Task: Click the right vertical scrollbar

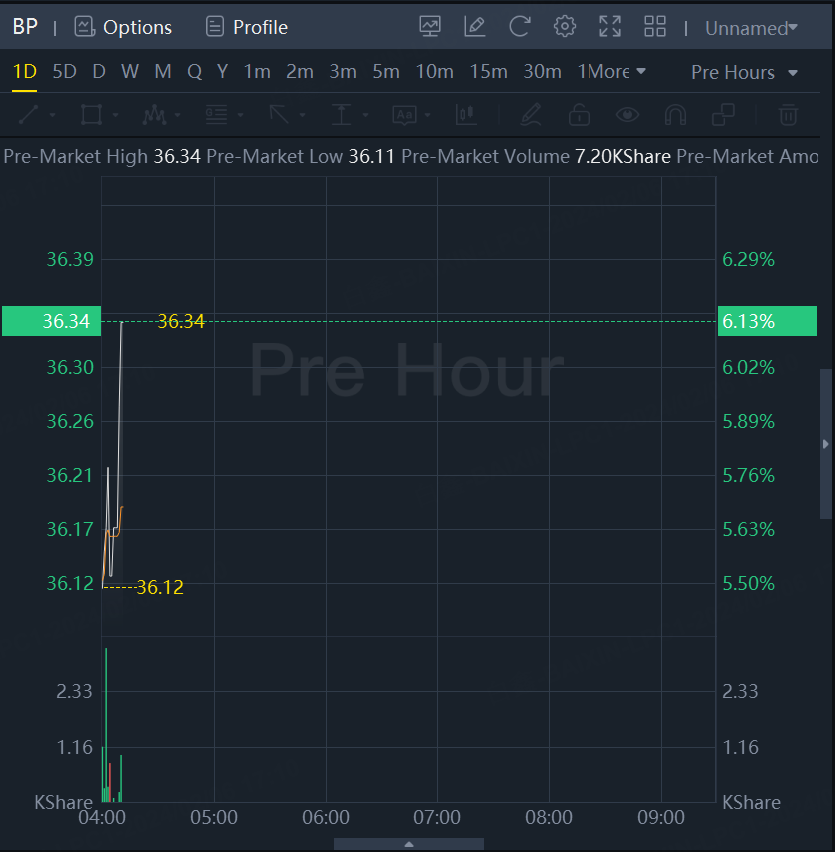Action: [826, 444]
